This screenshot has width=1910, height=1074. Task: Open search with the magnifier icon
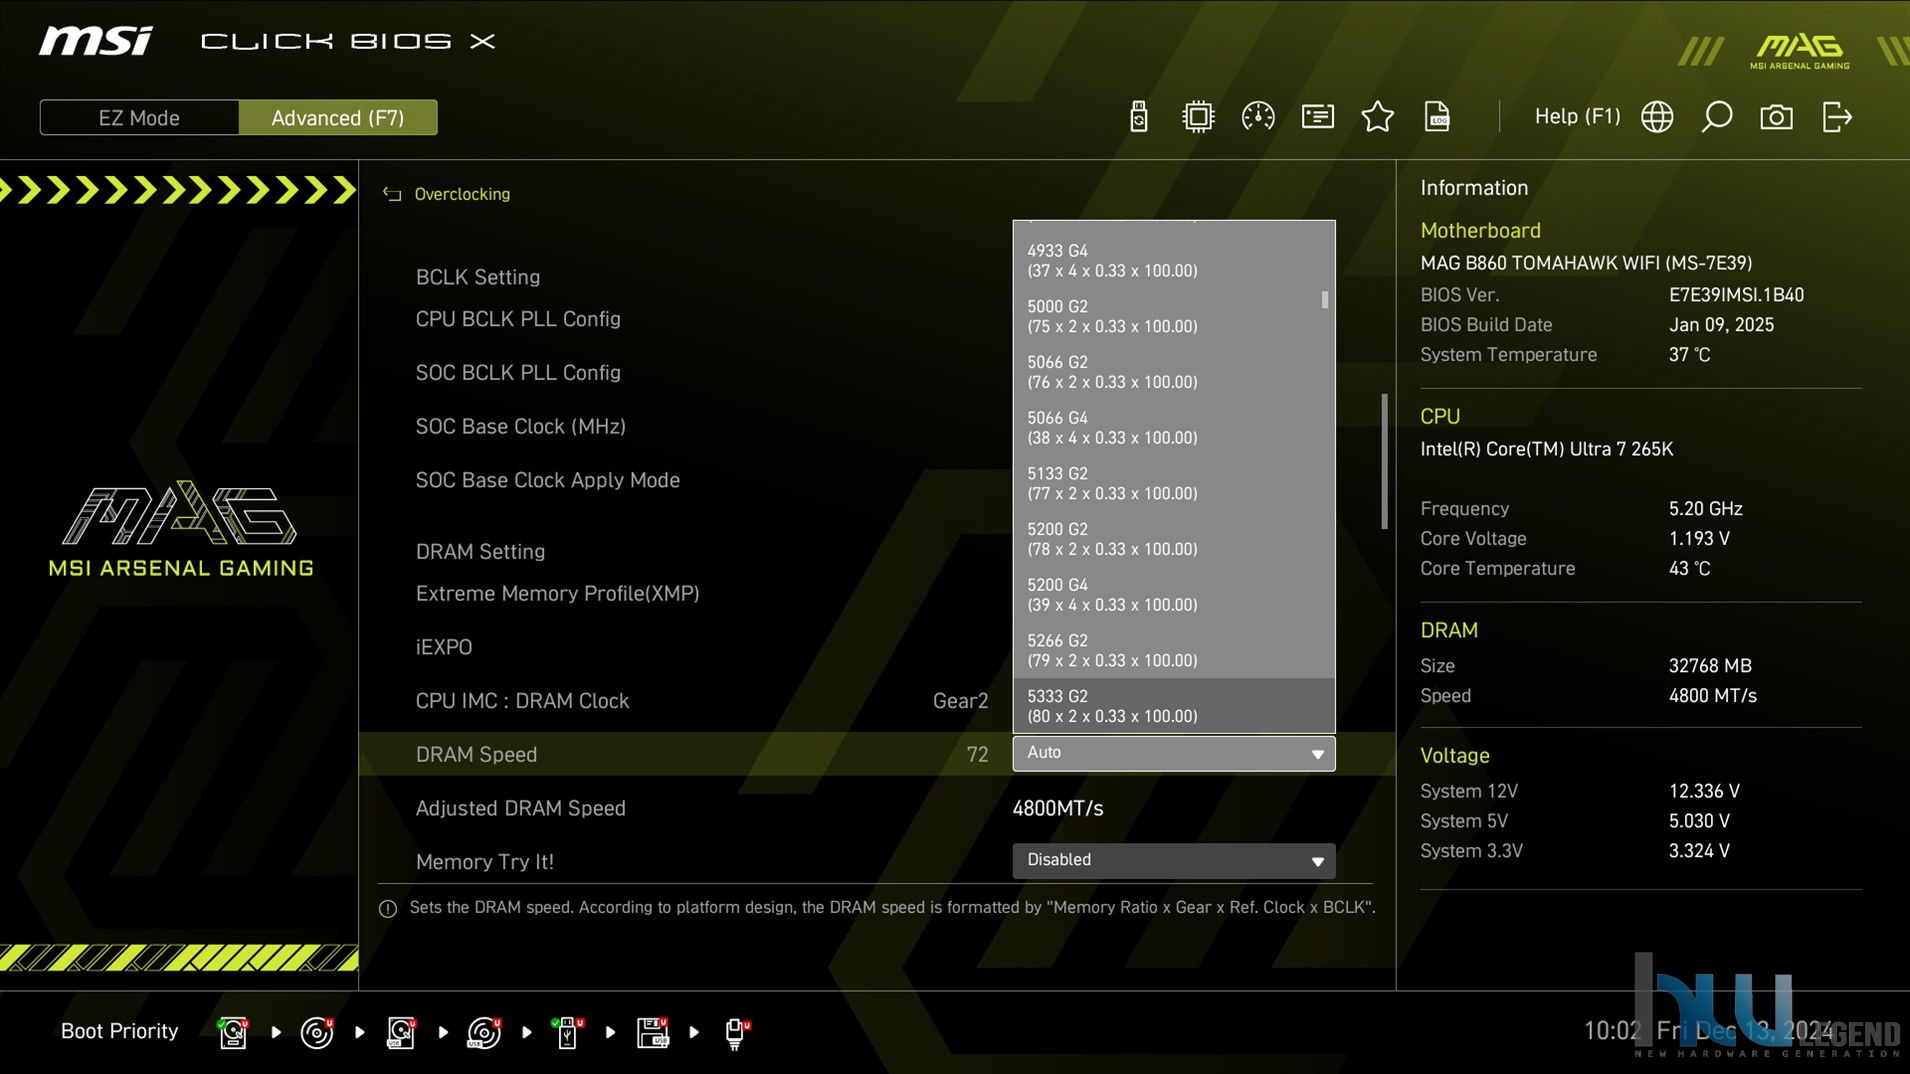point(1716,117)
